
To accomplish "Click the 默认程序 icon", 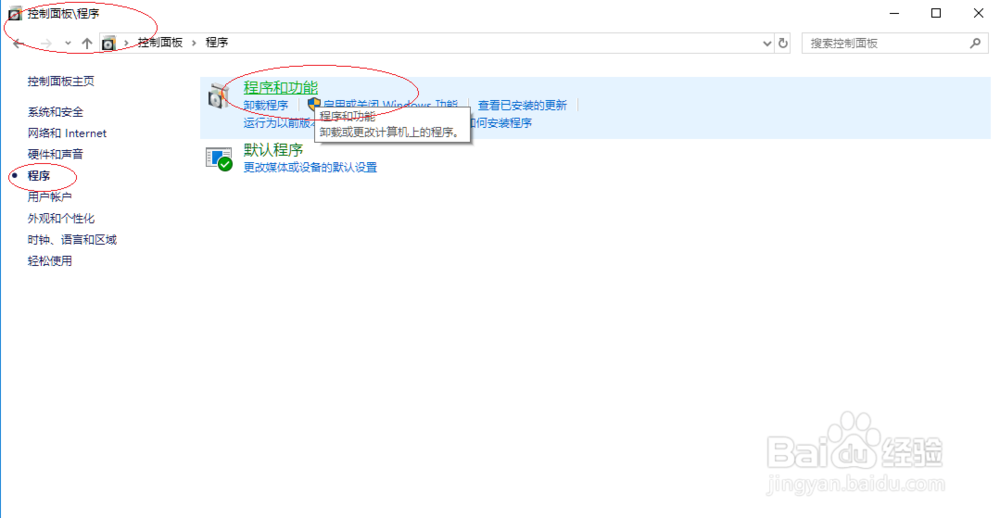I will coord(219,158).
